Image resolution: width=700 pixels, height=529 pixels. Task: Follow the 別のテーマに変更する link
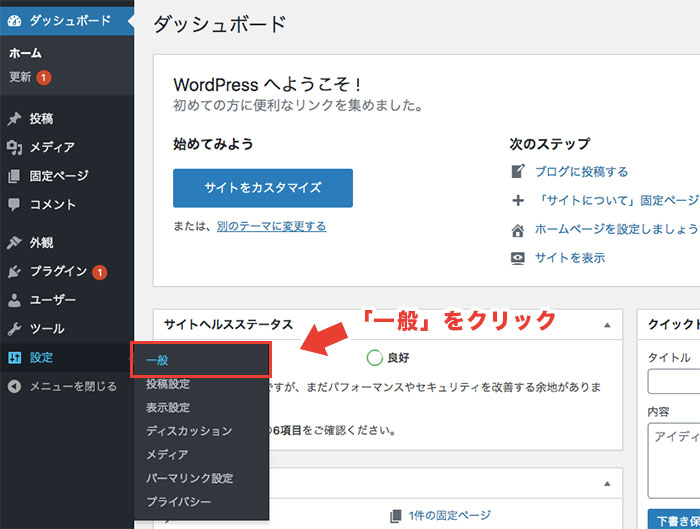pos(271,226)
